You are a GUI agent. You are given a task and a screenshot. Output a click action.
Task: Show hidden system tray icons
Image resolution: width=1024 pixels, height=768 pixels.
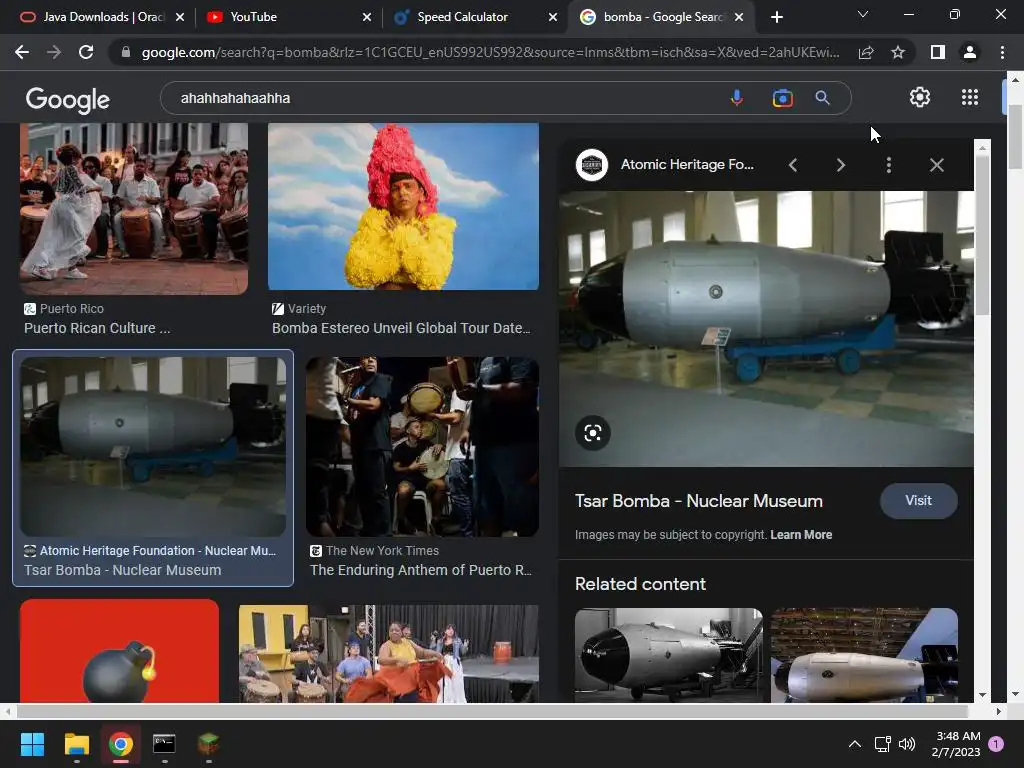854,744
